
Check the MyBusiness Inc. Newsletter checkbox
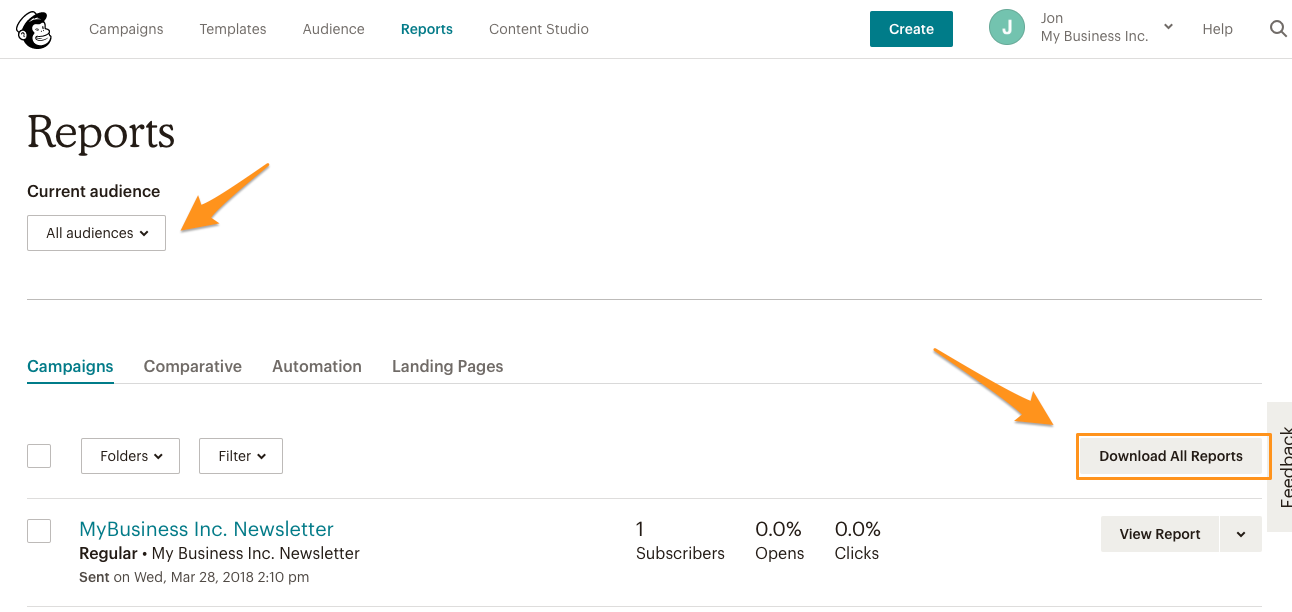tap(39, 531)
